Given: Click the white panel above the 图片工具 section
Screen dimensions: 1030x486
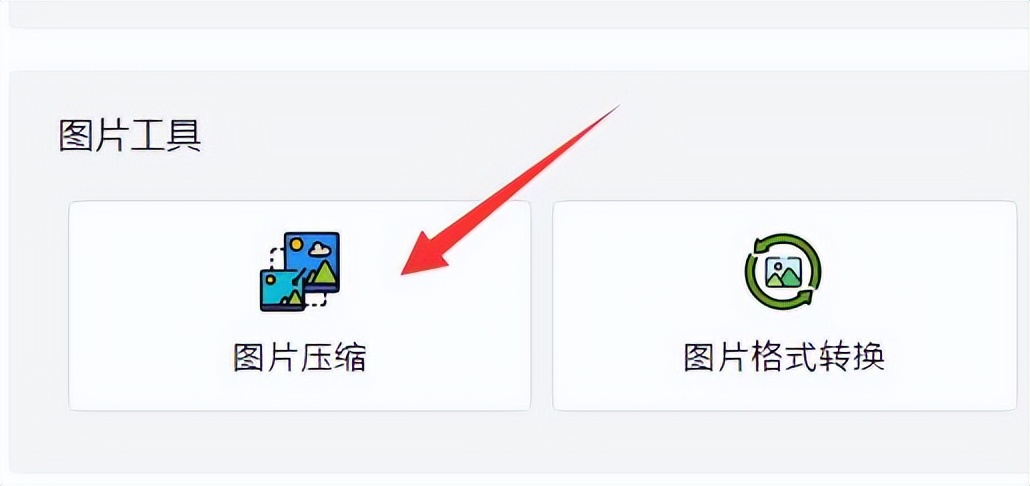Looking at the screenshot, I should [515, 14].
